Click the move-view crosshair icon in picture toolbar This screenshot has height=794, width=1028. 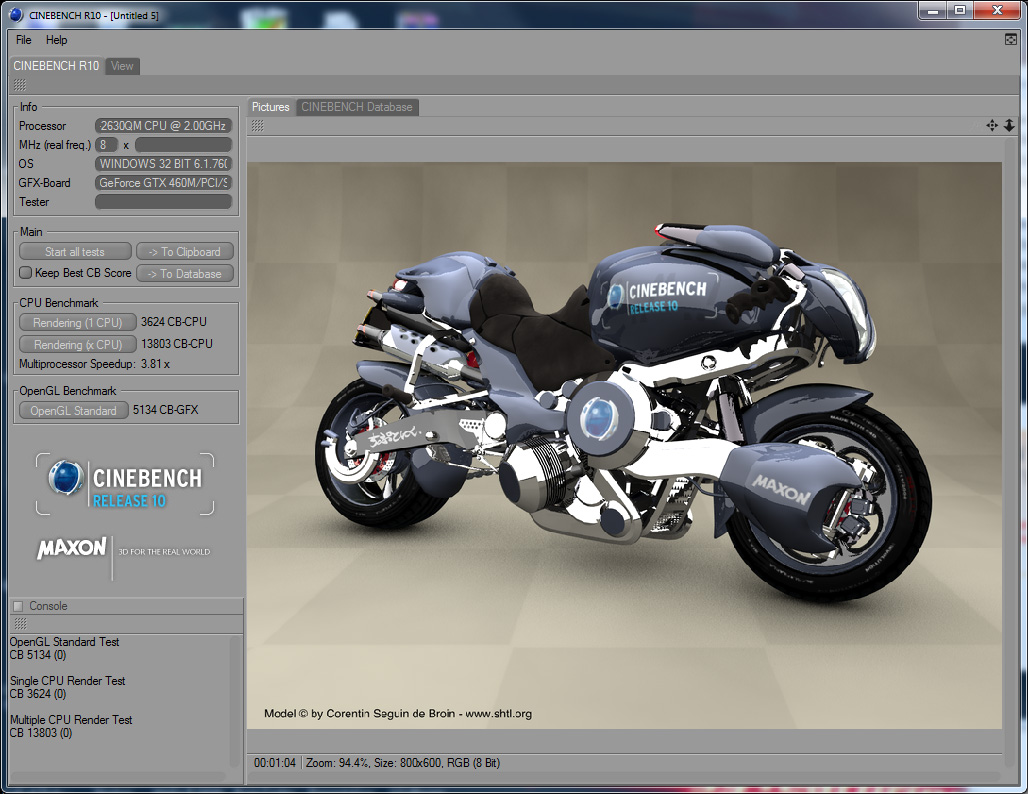point(992,125)
